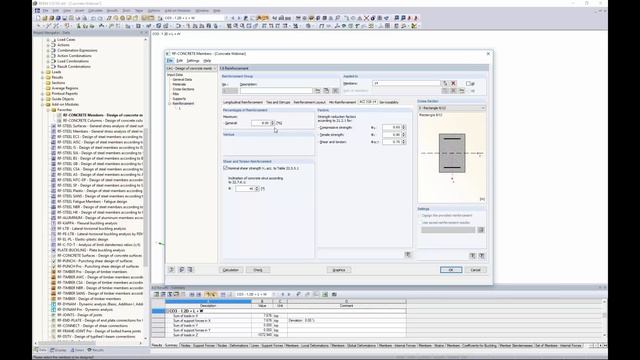The width and height of the screenshot is (640, 360).
Task: Click the delete reinforcement group icon beside the Description field
Action: coord(335,91)
